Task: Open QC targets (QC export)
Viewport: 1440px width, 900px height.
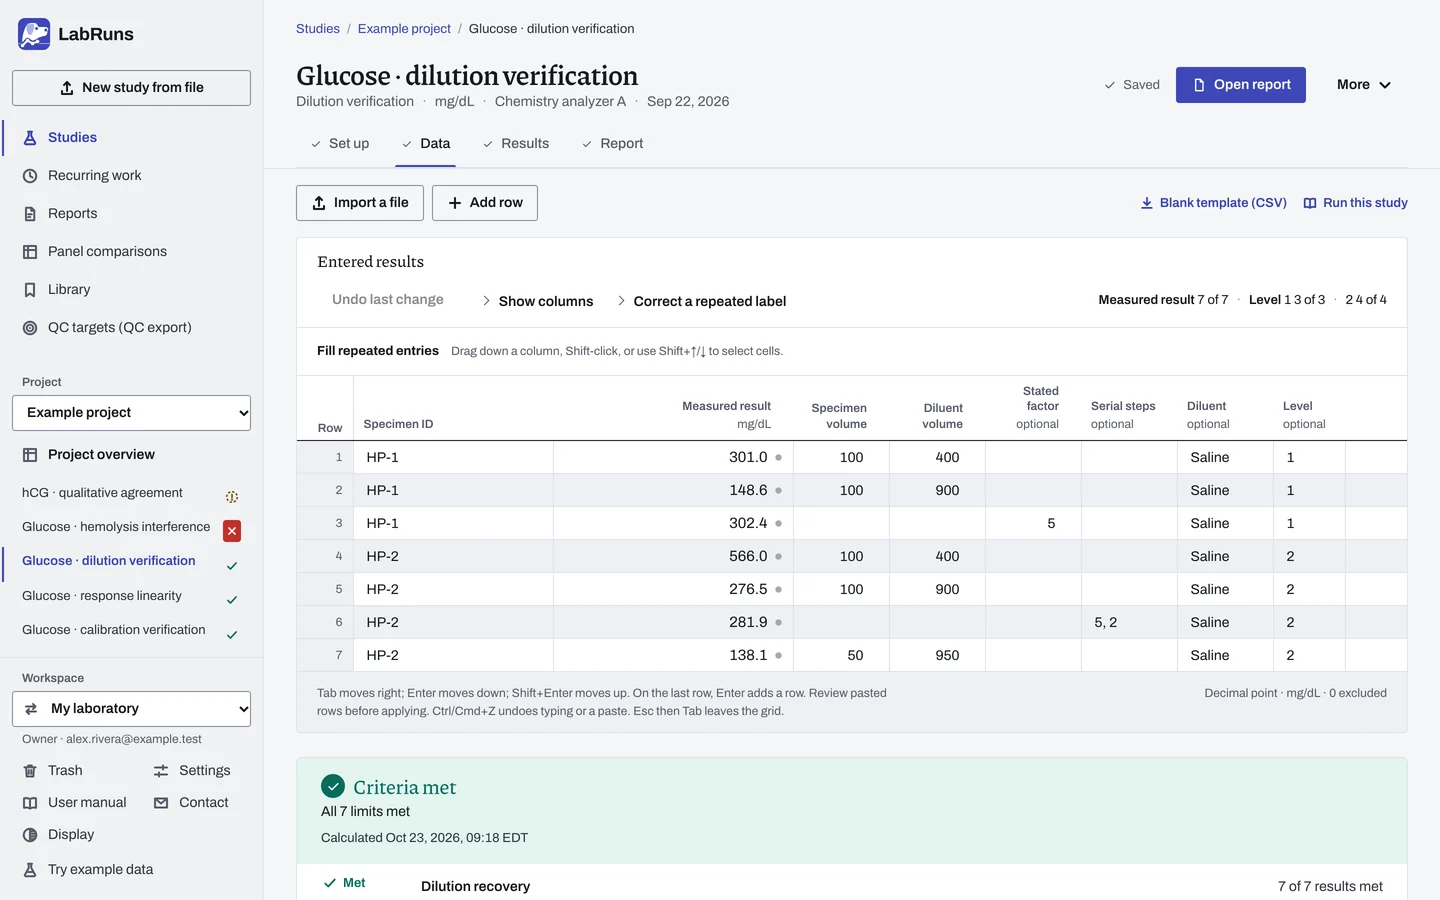Action: point(119,328)
